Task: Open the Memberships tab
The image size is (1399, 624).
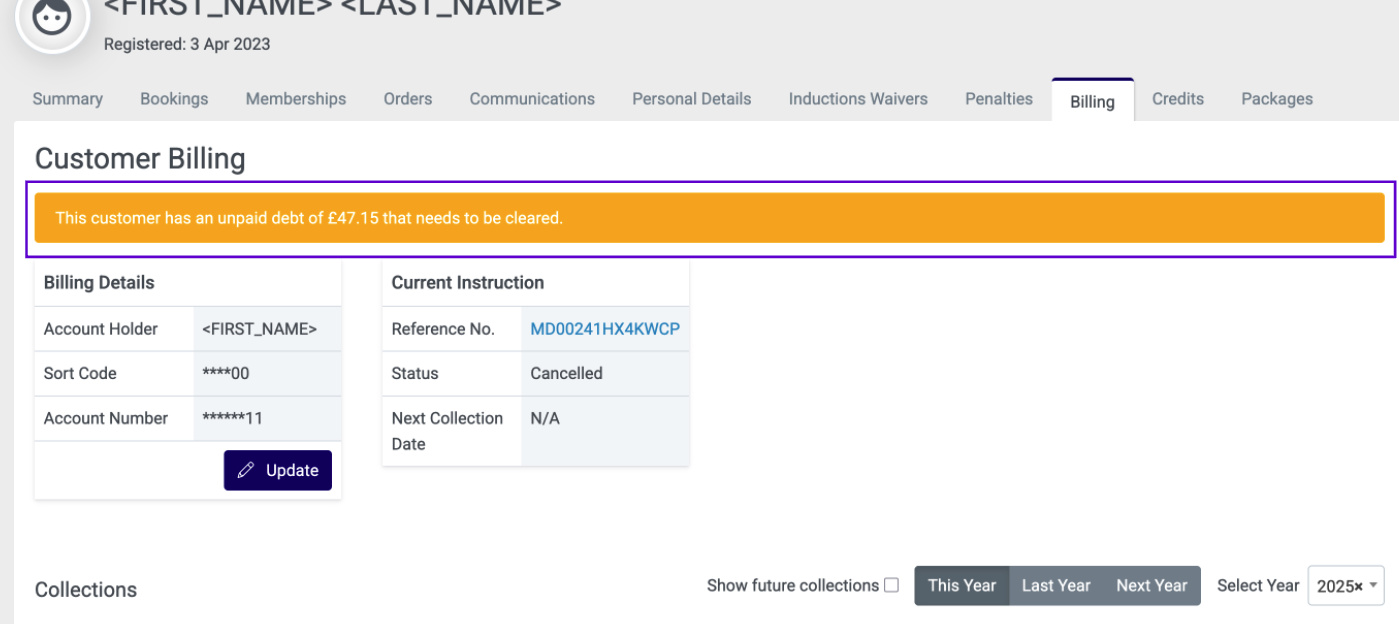Action: 296,99
